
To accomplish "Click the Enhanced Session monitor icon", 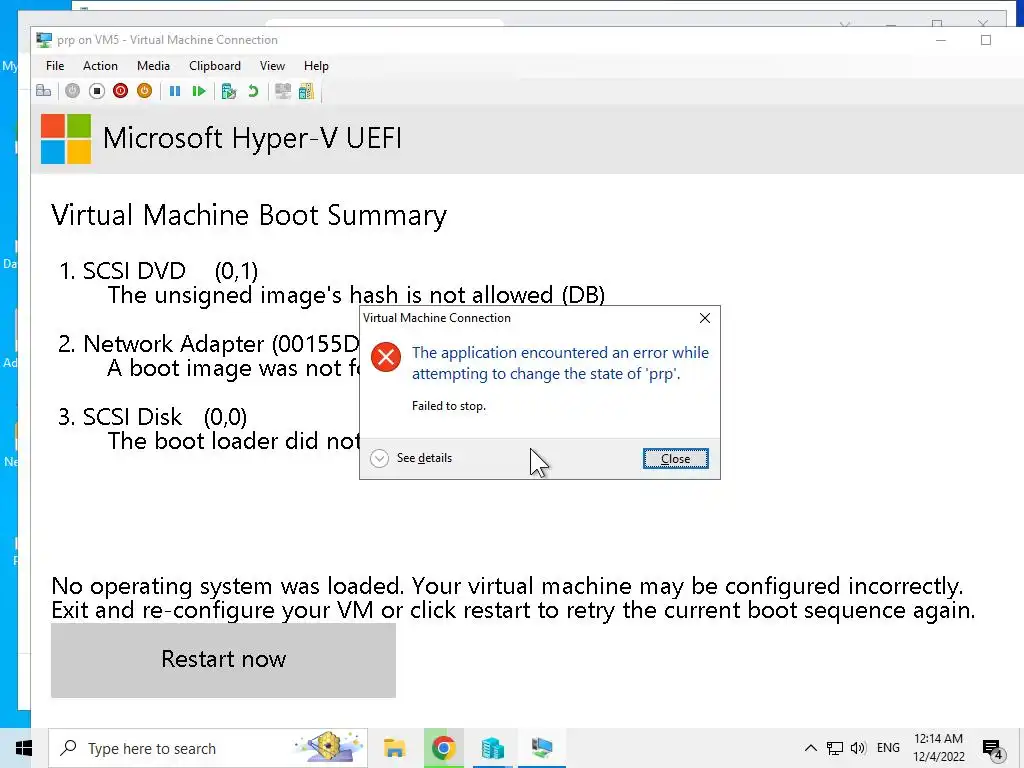I will click(283, 91).
